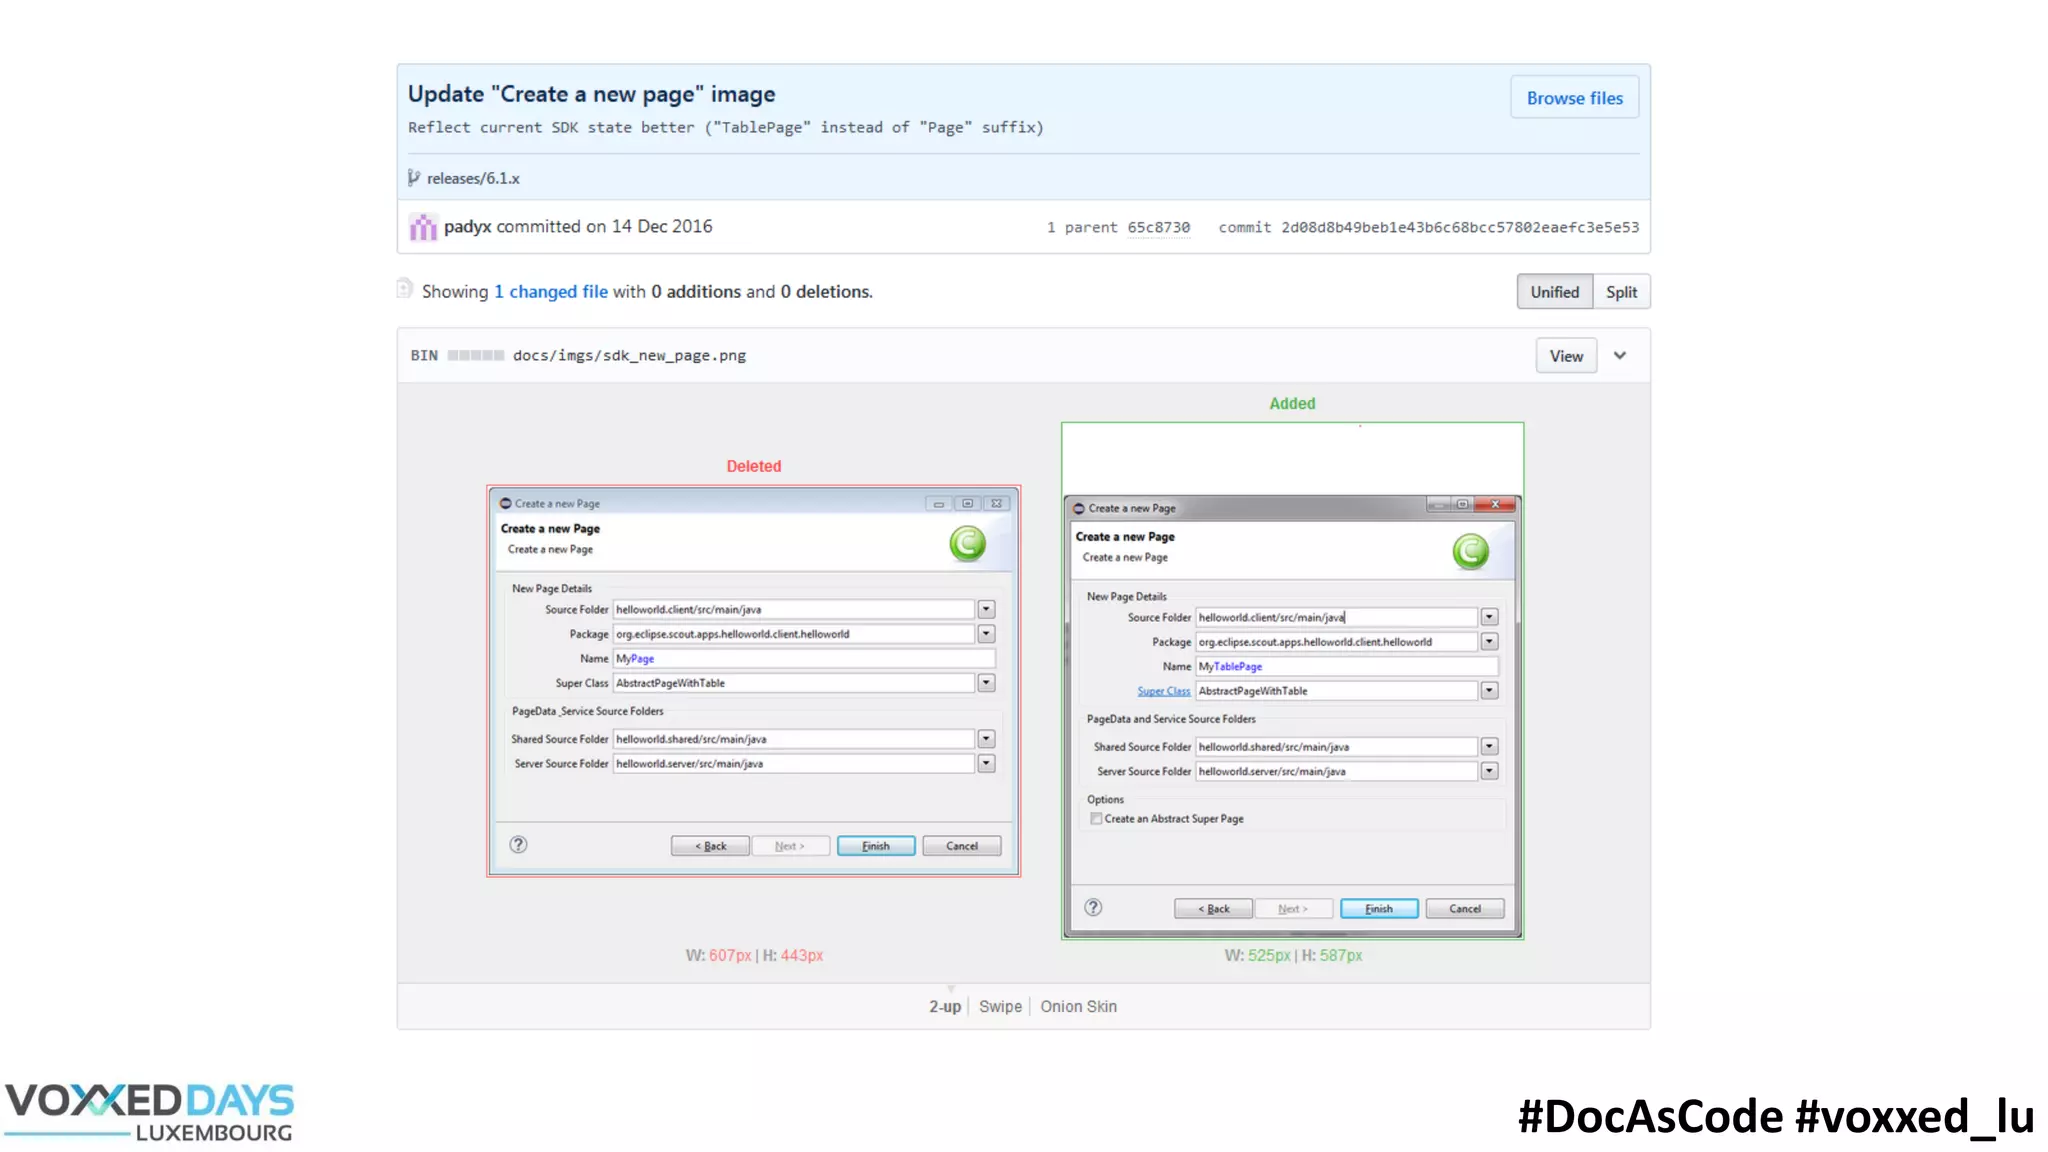Select the Swipe image comparison mode
Viewport: 2048px width, 1152px height.
(1000, 1006)
